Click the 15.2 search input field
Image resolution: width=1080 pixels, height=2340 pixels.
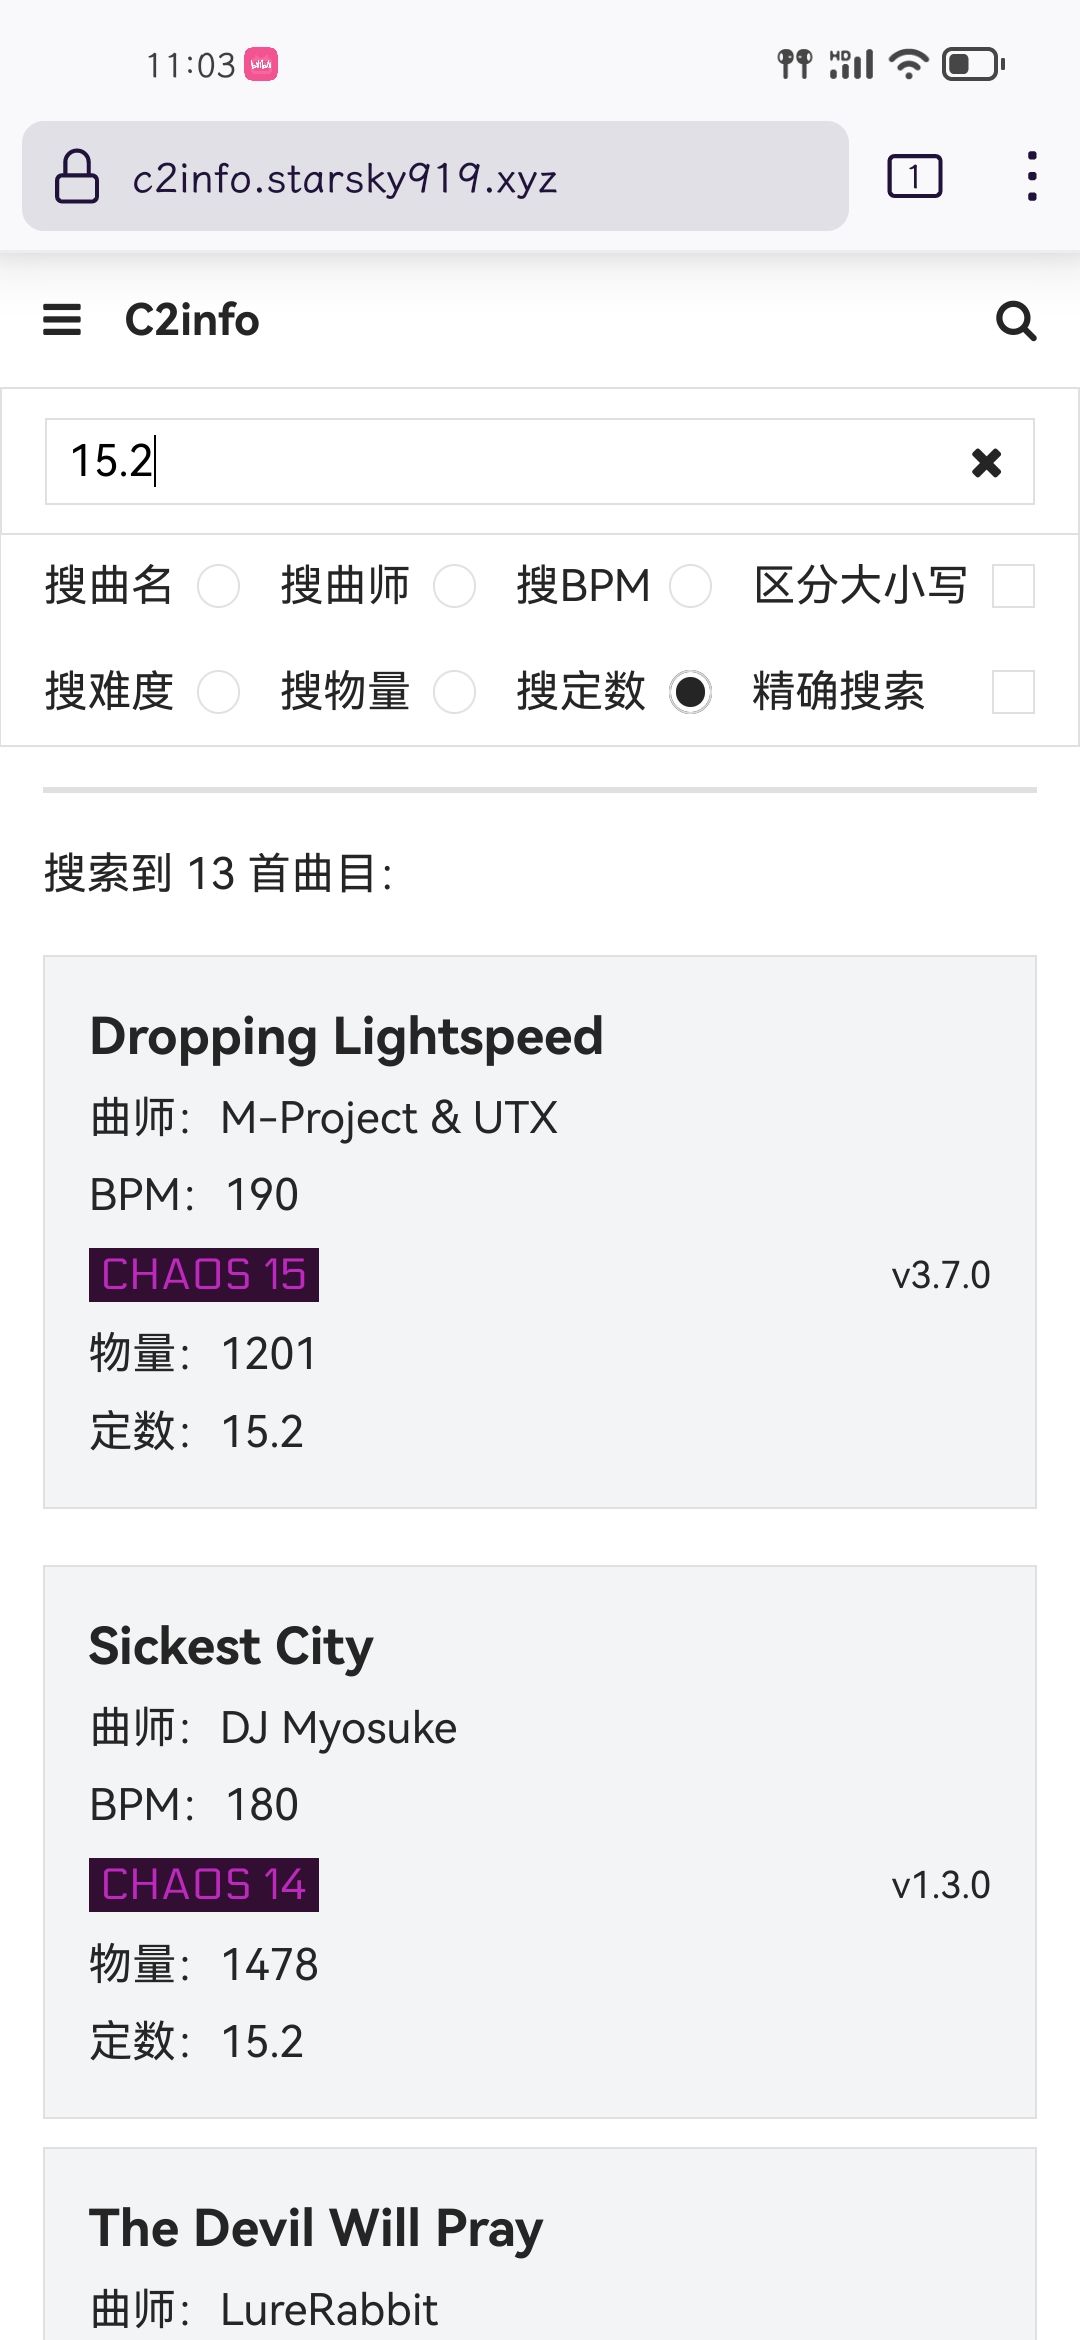click(x=500, y=462)
